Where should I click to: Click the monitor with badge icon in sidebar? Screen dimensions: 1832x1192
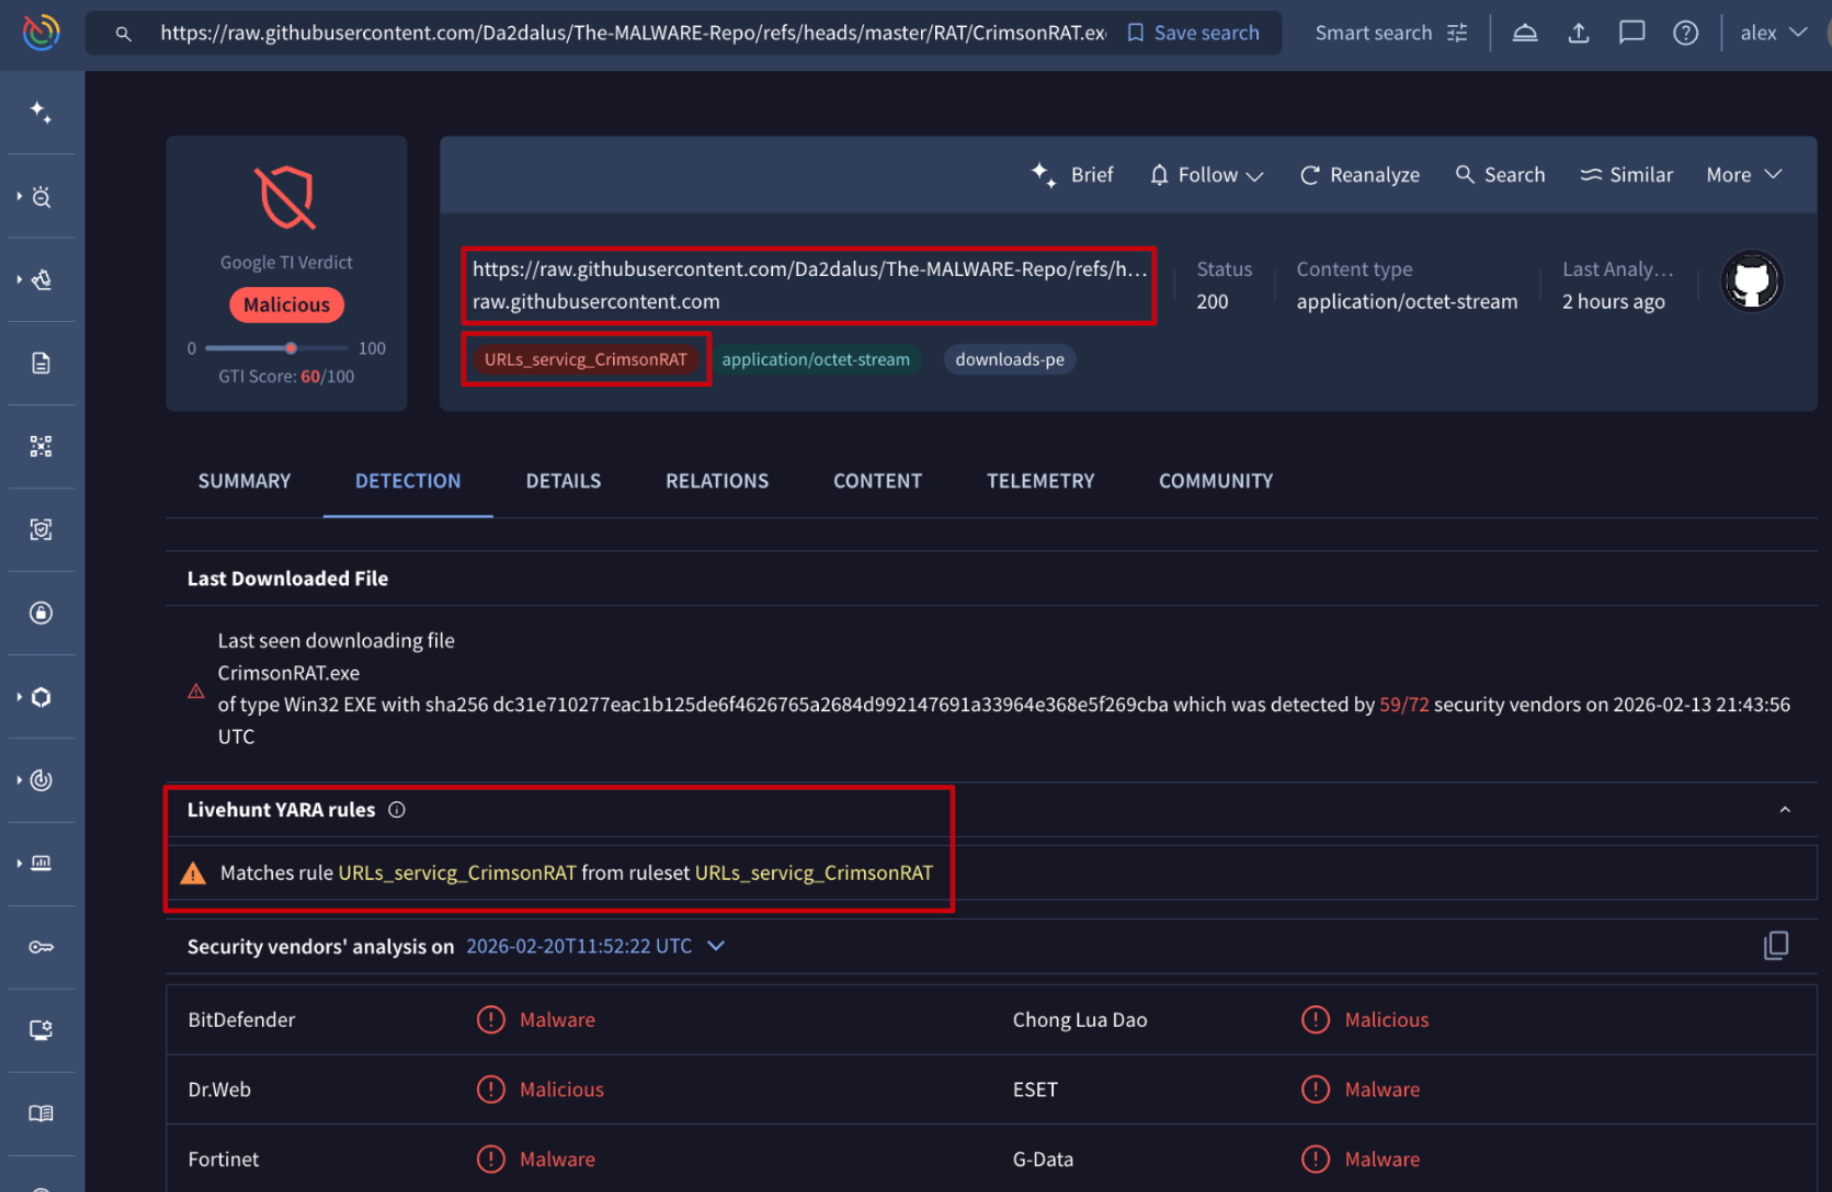[x=41, y=1030]
